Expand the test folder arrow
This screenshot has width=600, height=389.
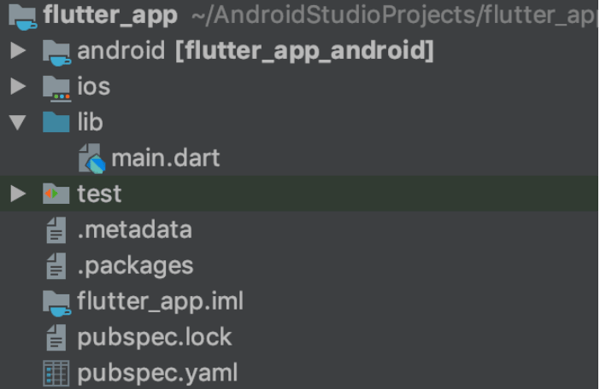click(18, 194)
